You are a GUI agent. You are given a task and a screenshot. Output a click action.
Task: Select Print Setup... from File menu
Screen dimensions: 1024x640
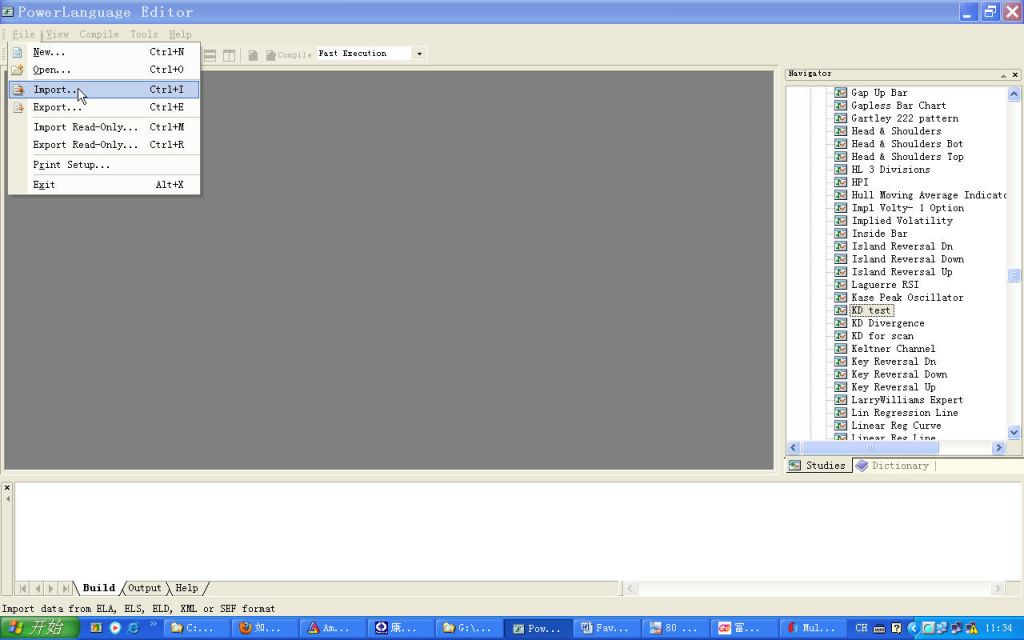pyautogui.click(x=104, y=165)
